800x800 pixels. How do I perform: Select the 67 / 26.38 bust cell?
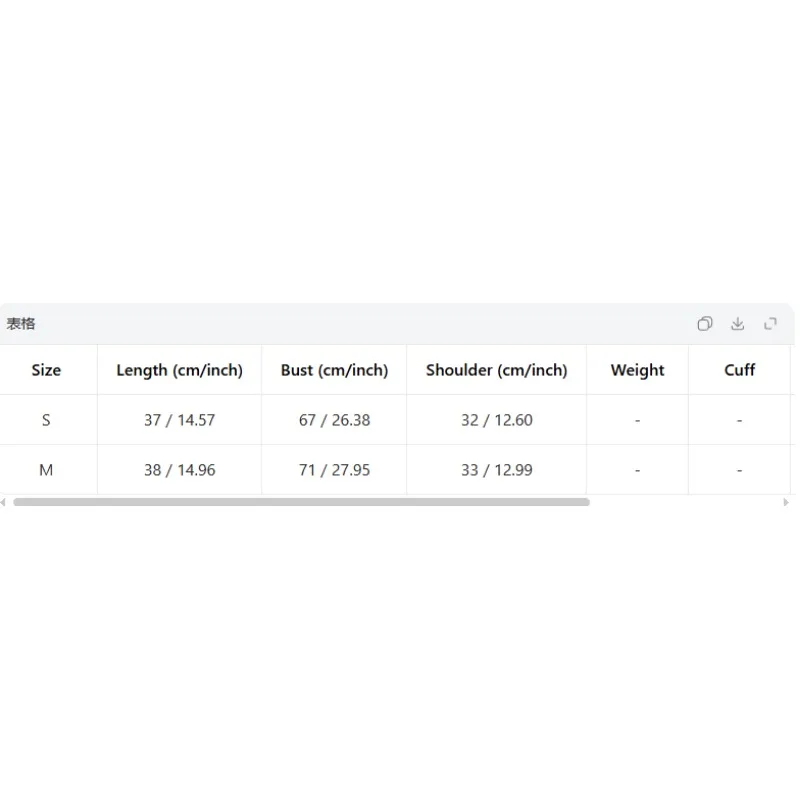point(334,420)
